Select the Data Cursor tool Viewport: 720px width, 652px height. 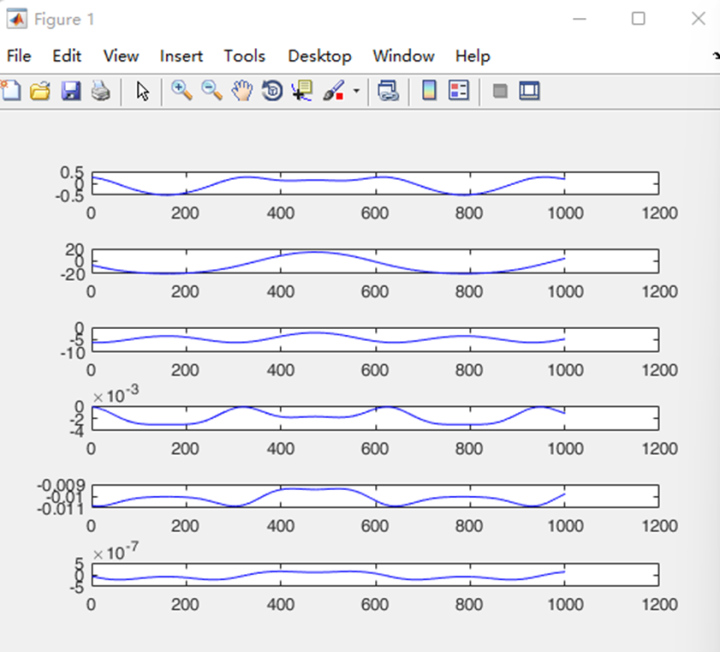click(x=302, y=90)
